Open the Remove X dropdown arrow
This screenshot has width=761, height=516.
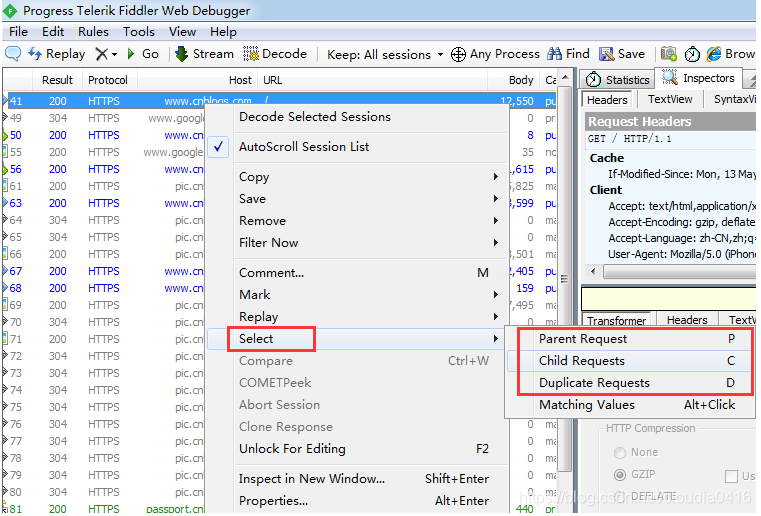115,54
